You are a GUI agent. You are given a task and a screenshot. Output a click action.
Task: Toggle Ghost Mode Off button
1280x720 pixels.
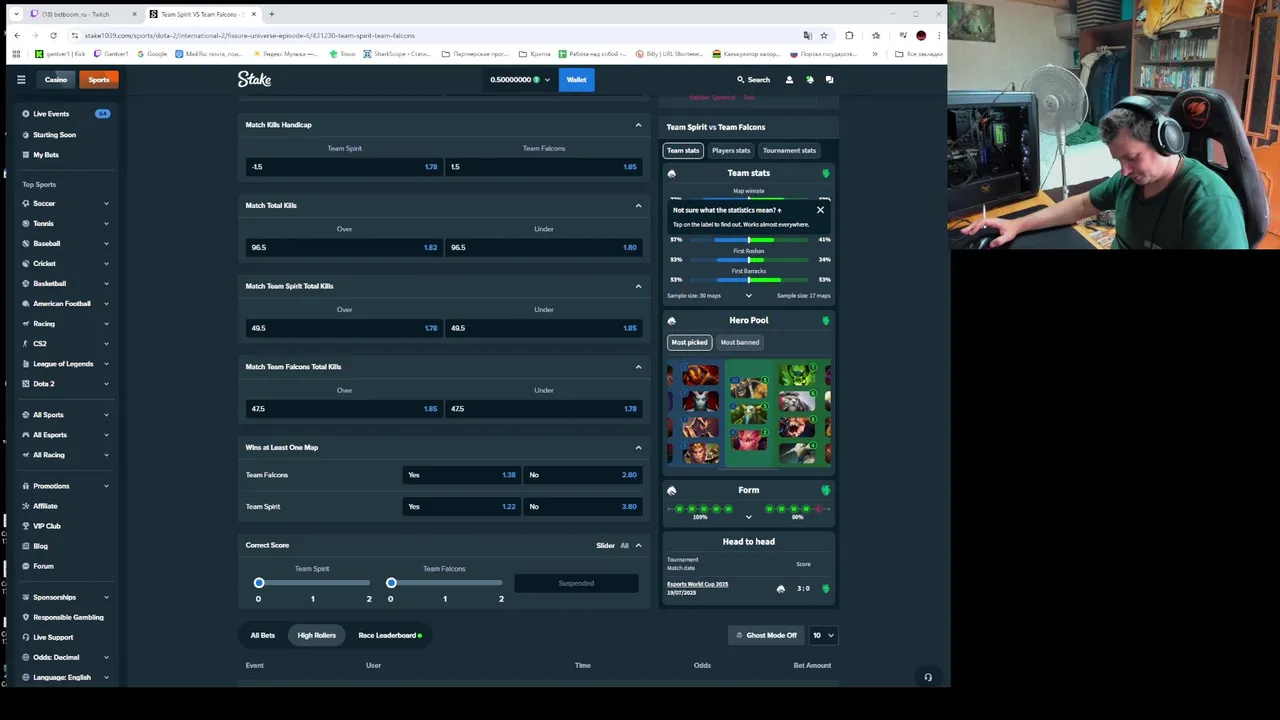[766, 635]
